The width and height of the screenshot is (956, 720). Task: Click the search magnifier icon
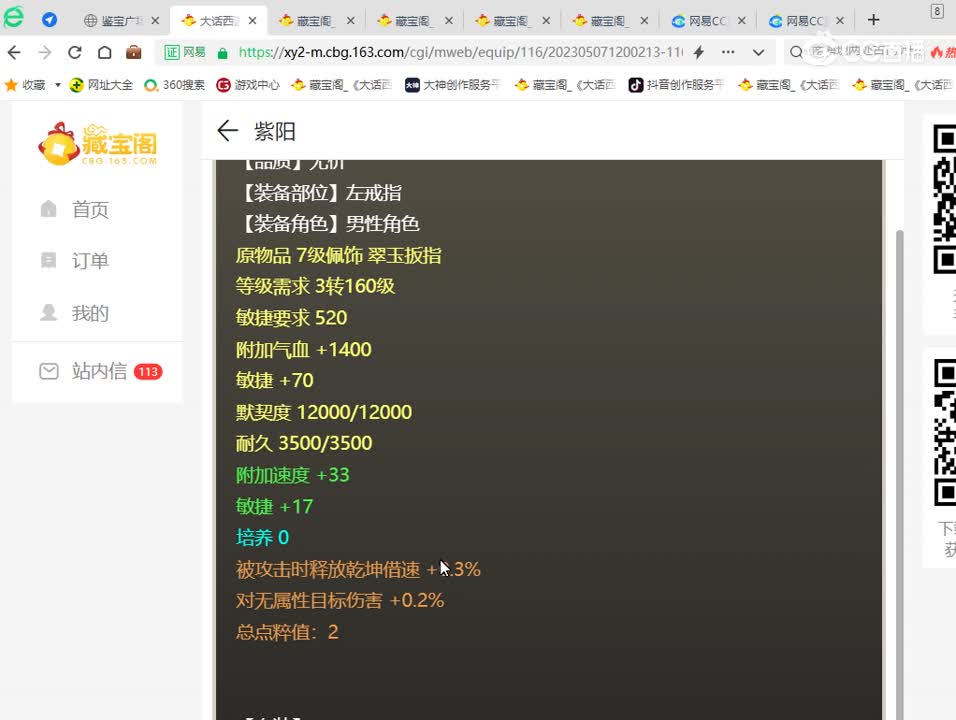coord(796,52)
